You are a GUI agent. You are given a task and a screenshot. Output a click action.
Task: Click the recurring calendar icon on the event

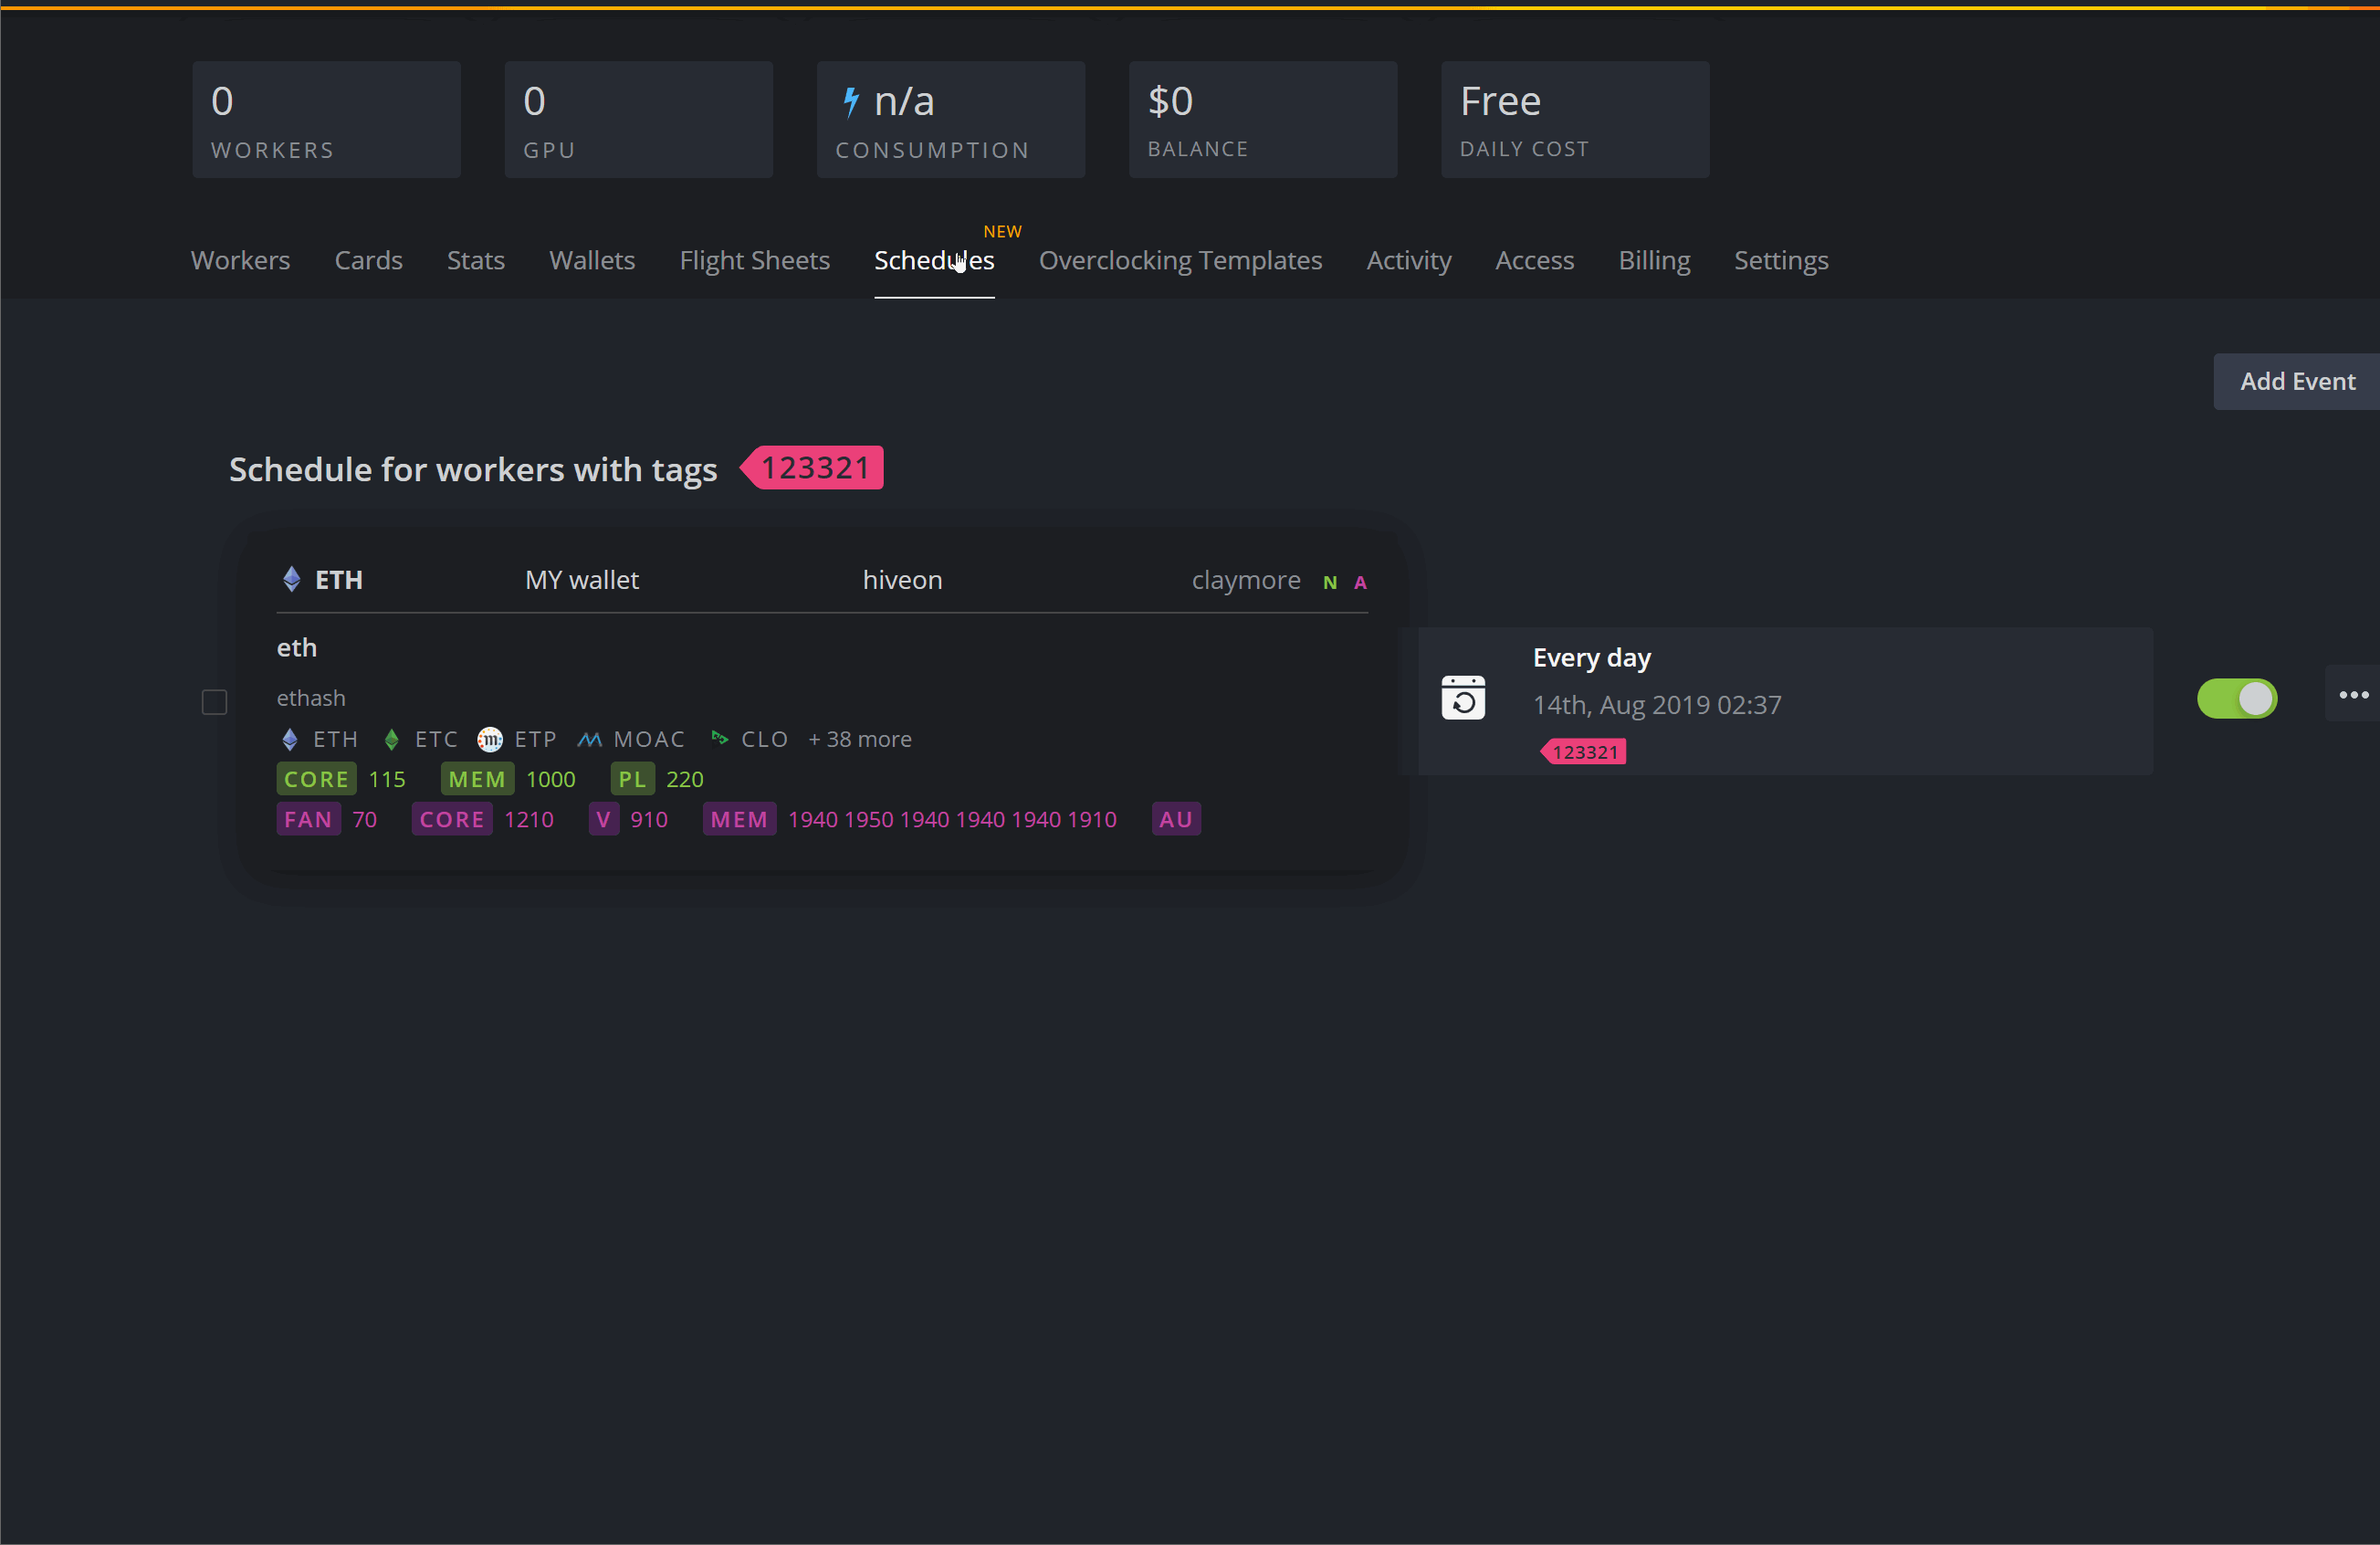click(1462, 698)
